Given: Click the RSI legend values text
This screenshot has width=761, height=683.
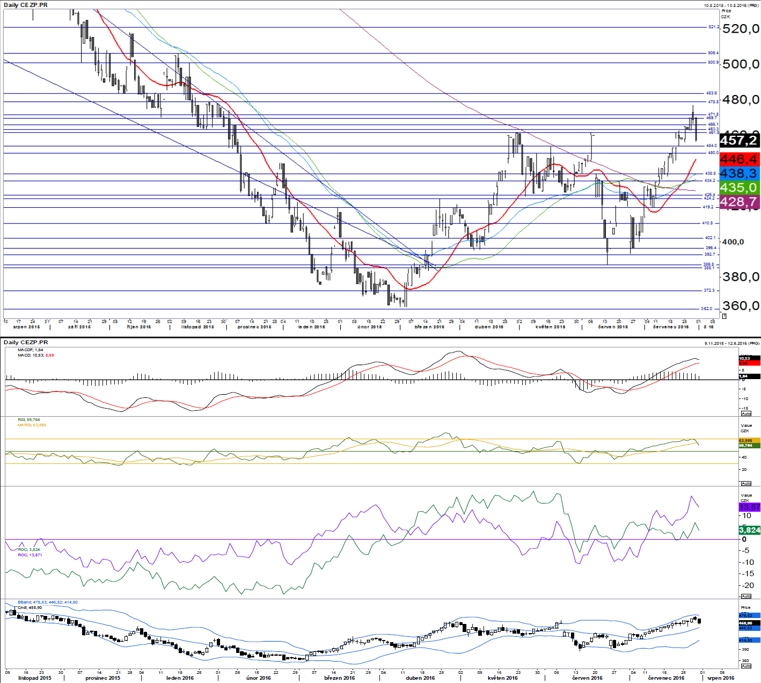Looking at the screenshot, I should (x=31, y=422).
